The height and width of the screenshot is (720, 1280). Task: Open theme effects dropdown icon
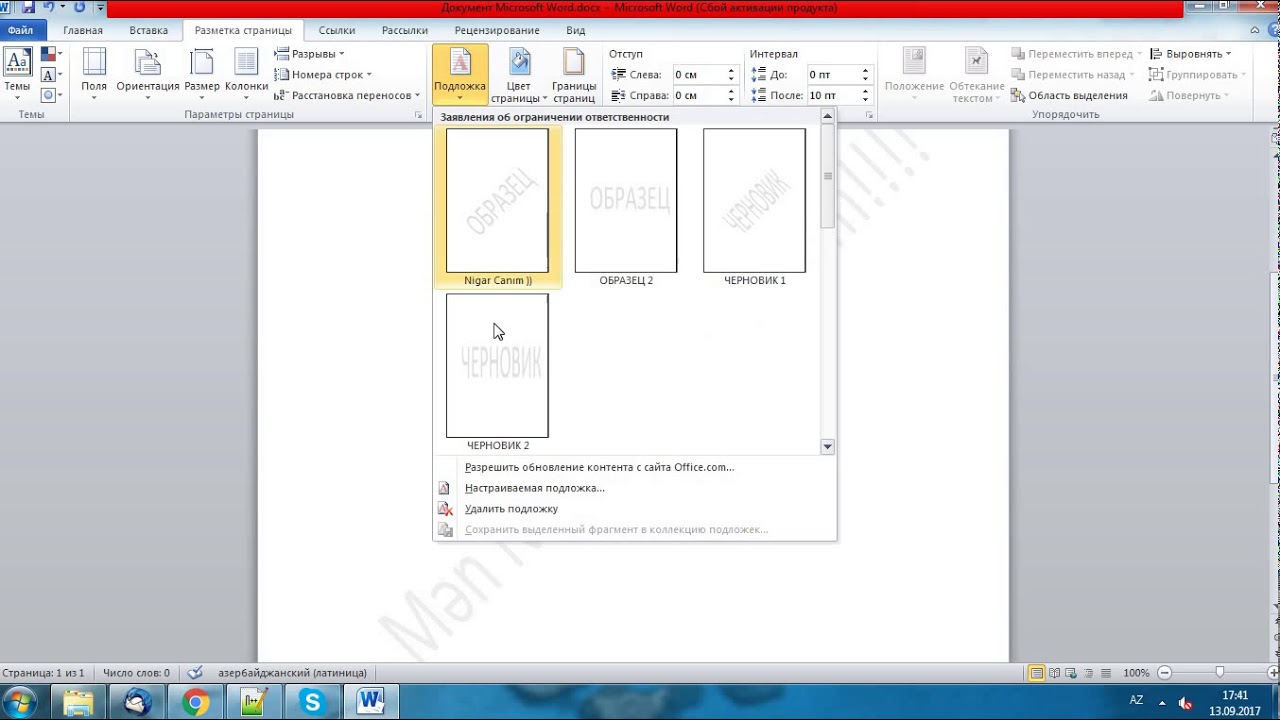50,95
